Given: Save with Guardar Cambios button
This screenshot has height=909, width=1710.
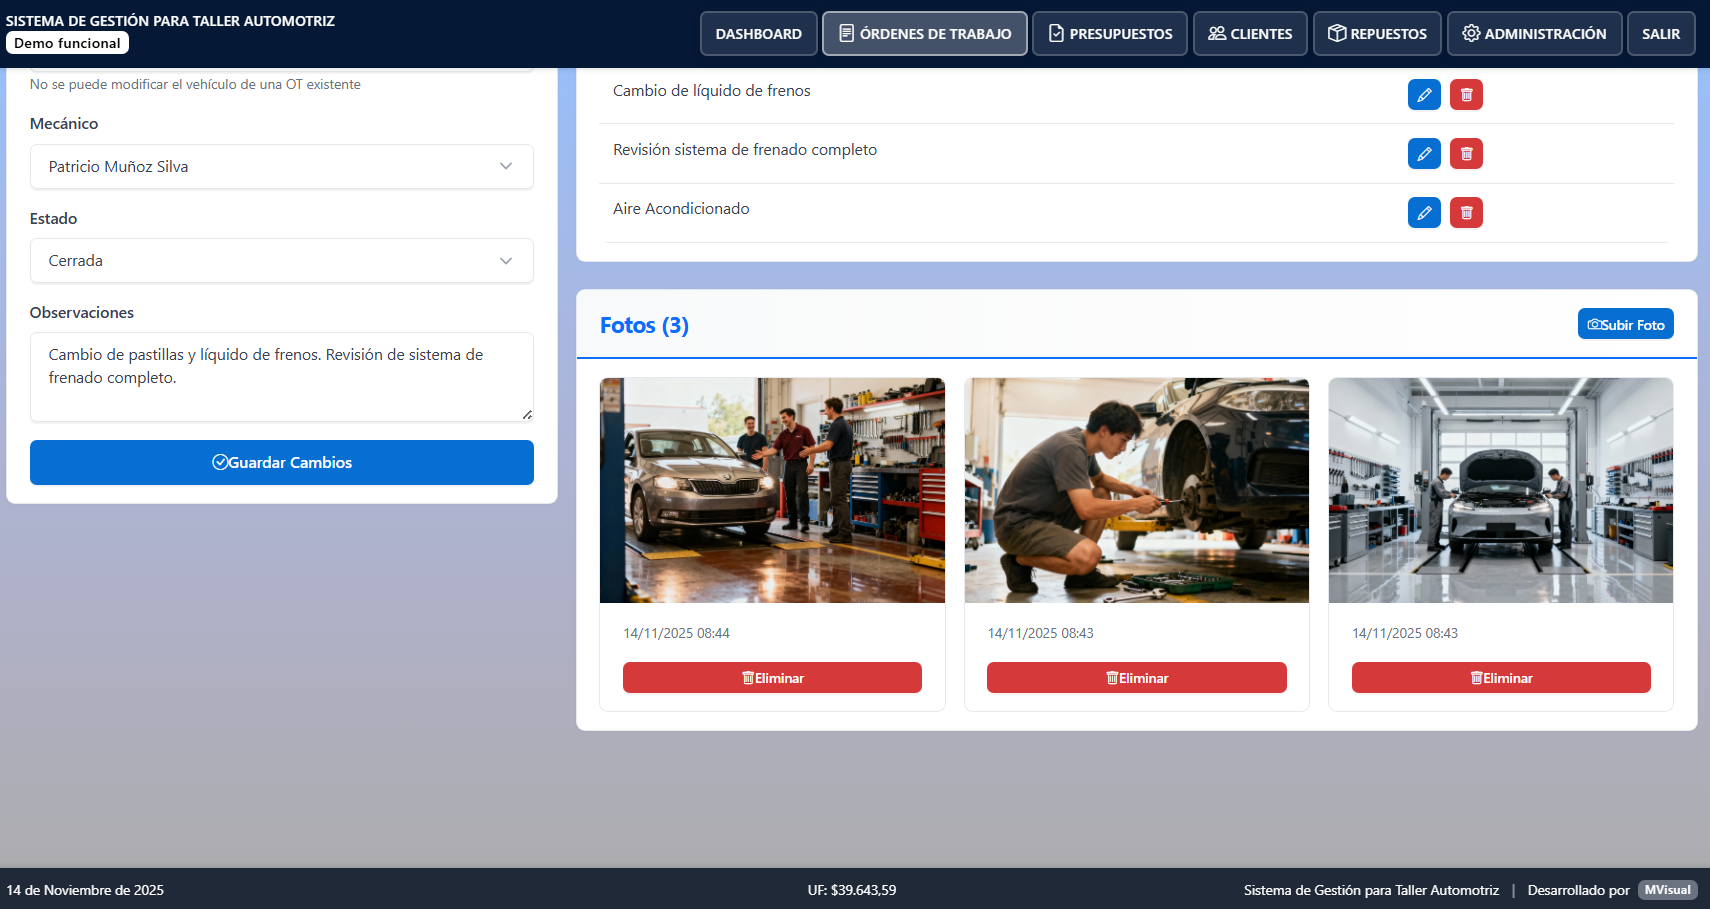Looking at the screenshot, I should [x=282, y=463].
